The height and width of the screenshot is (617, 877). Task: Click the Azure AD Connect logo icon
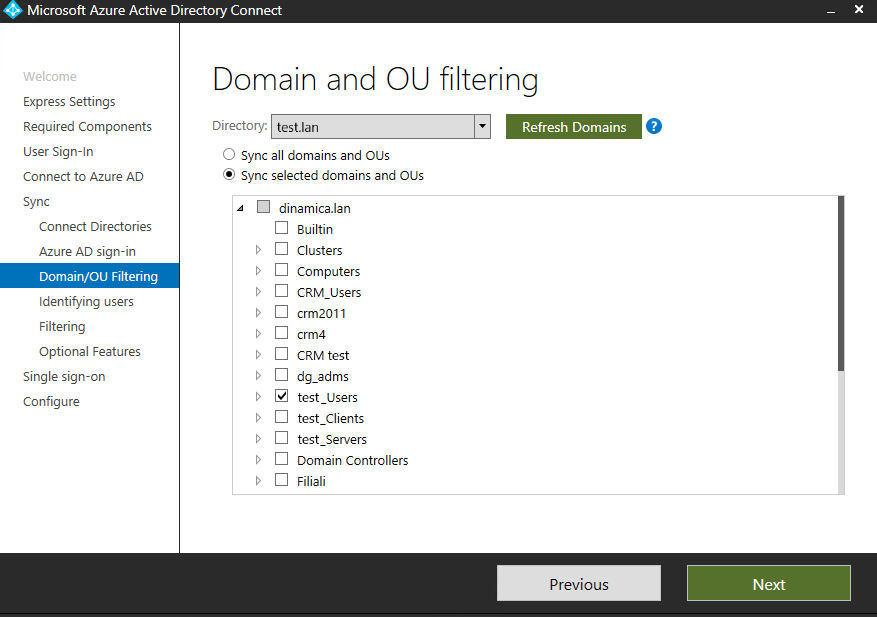point(12,10)
